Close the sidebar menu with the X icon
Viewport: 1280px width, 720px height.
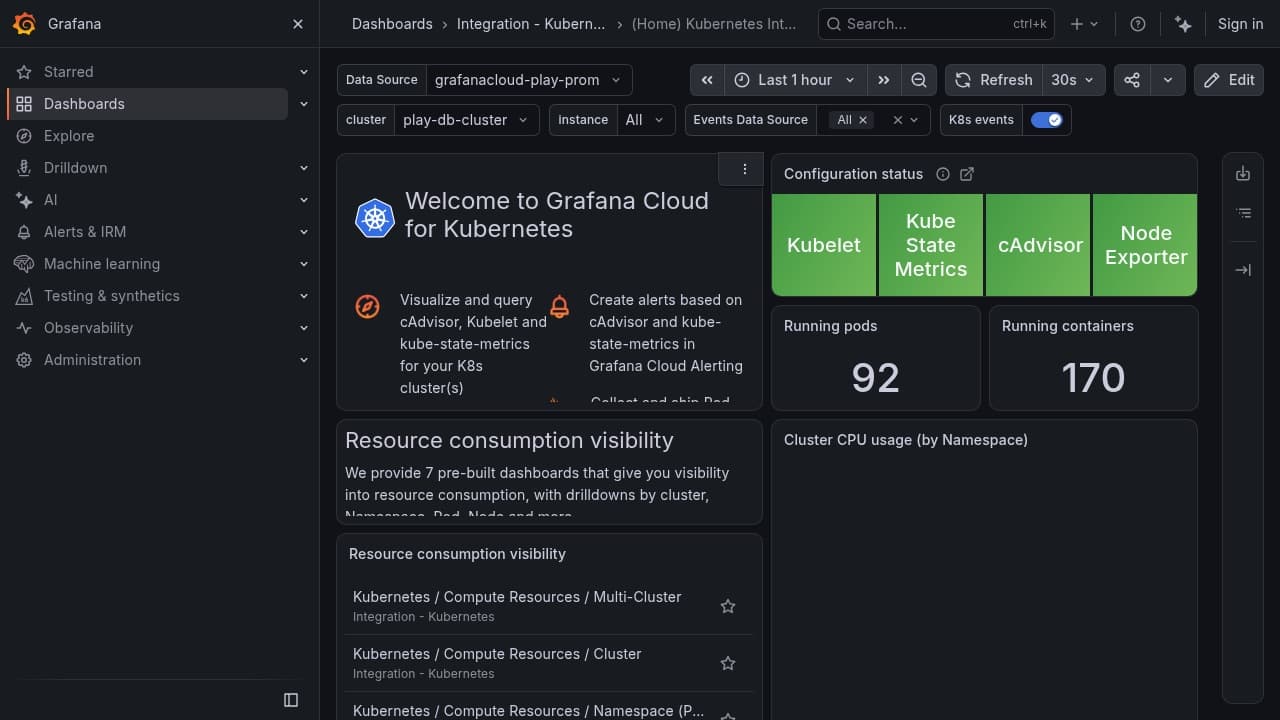[298, 24]
